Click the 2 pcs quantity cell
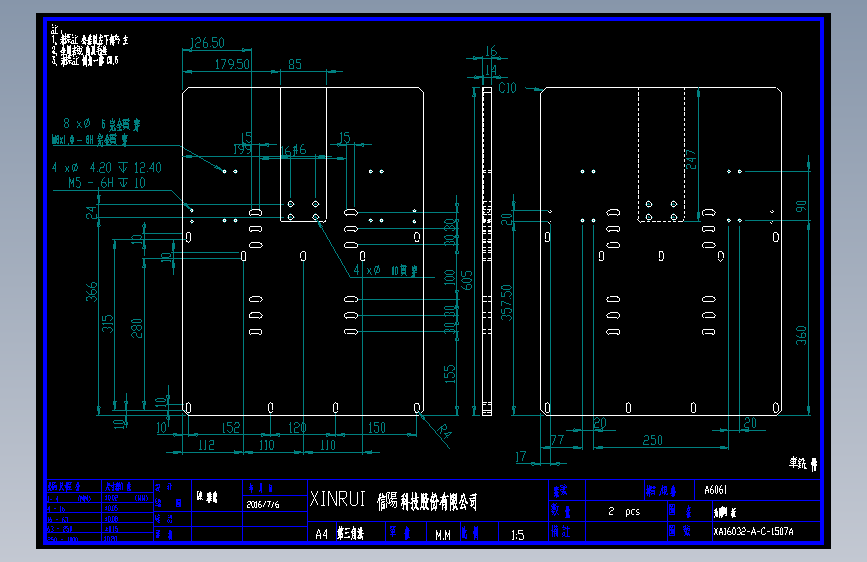 tap(624, 512)
